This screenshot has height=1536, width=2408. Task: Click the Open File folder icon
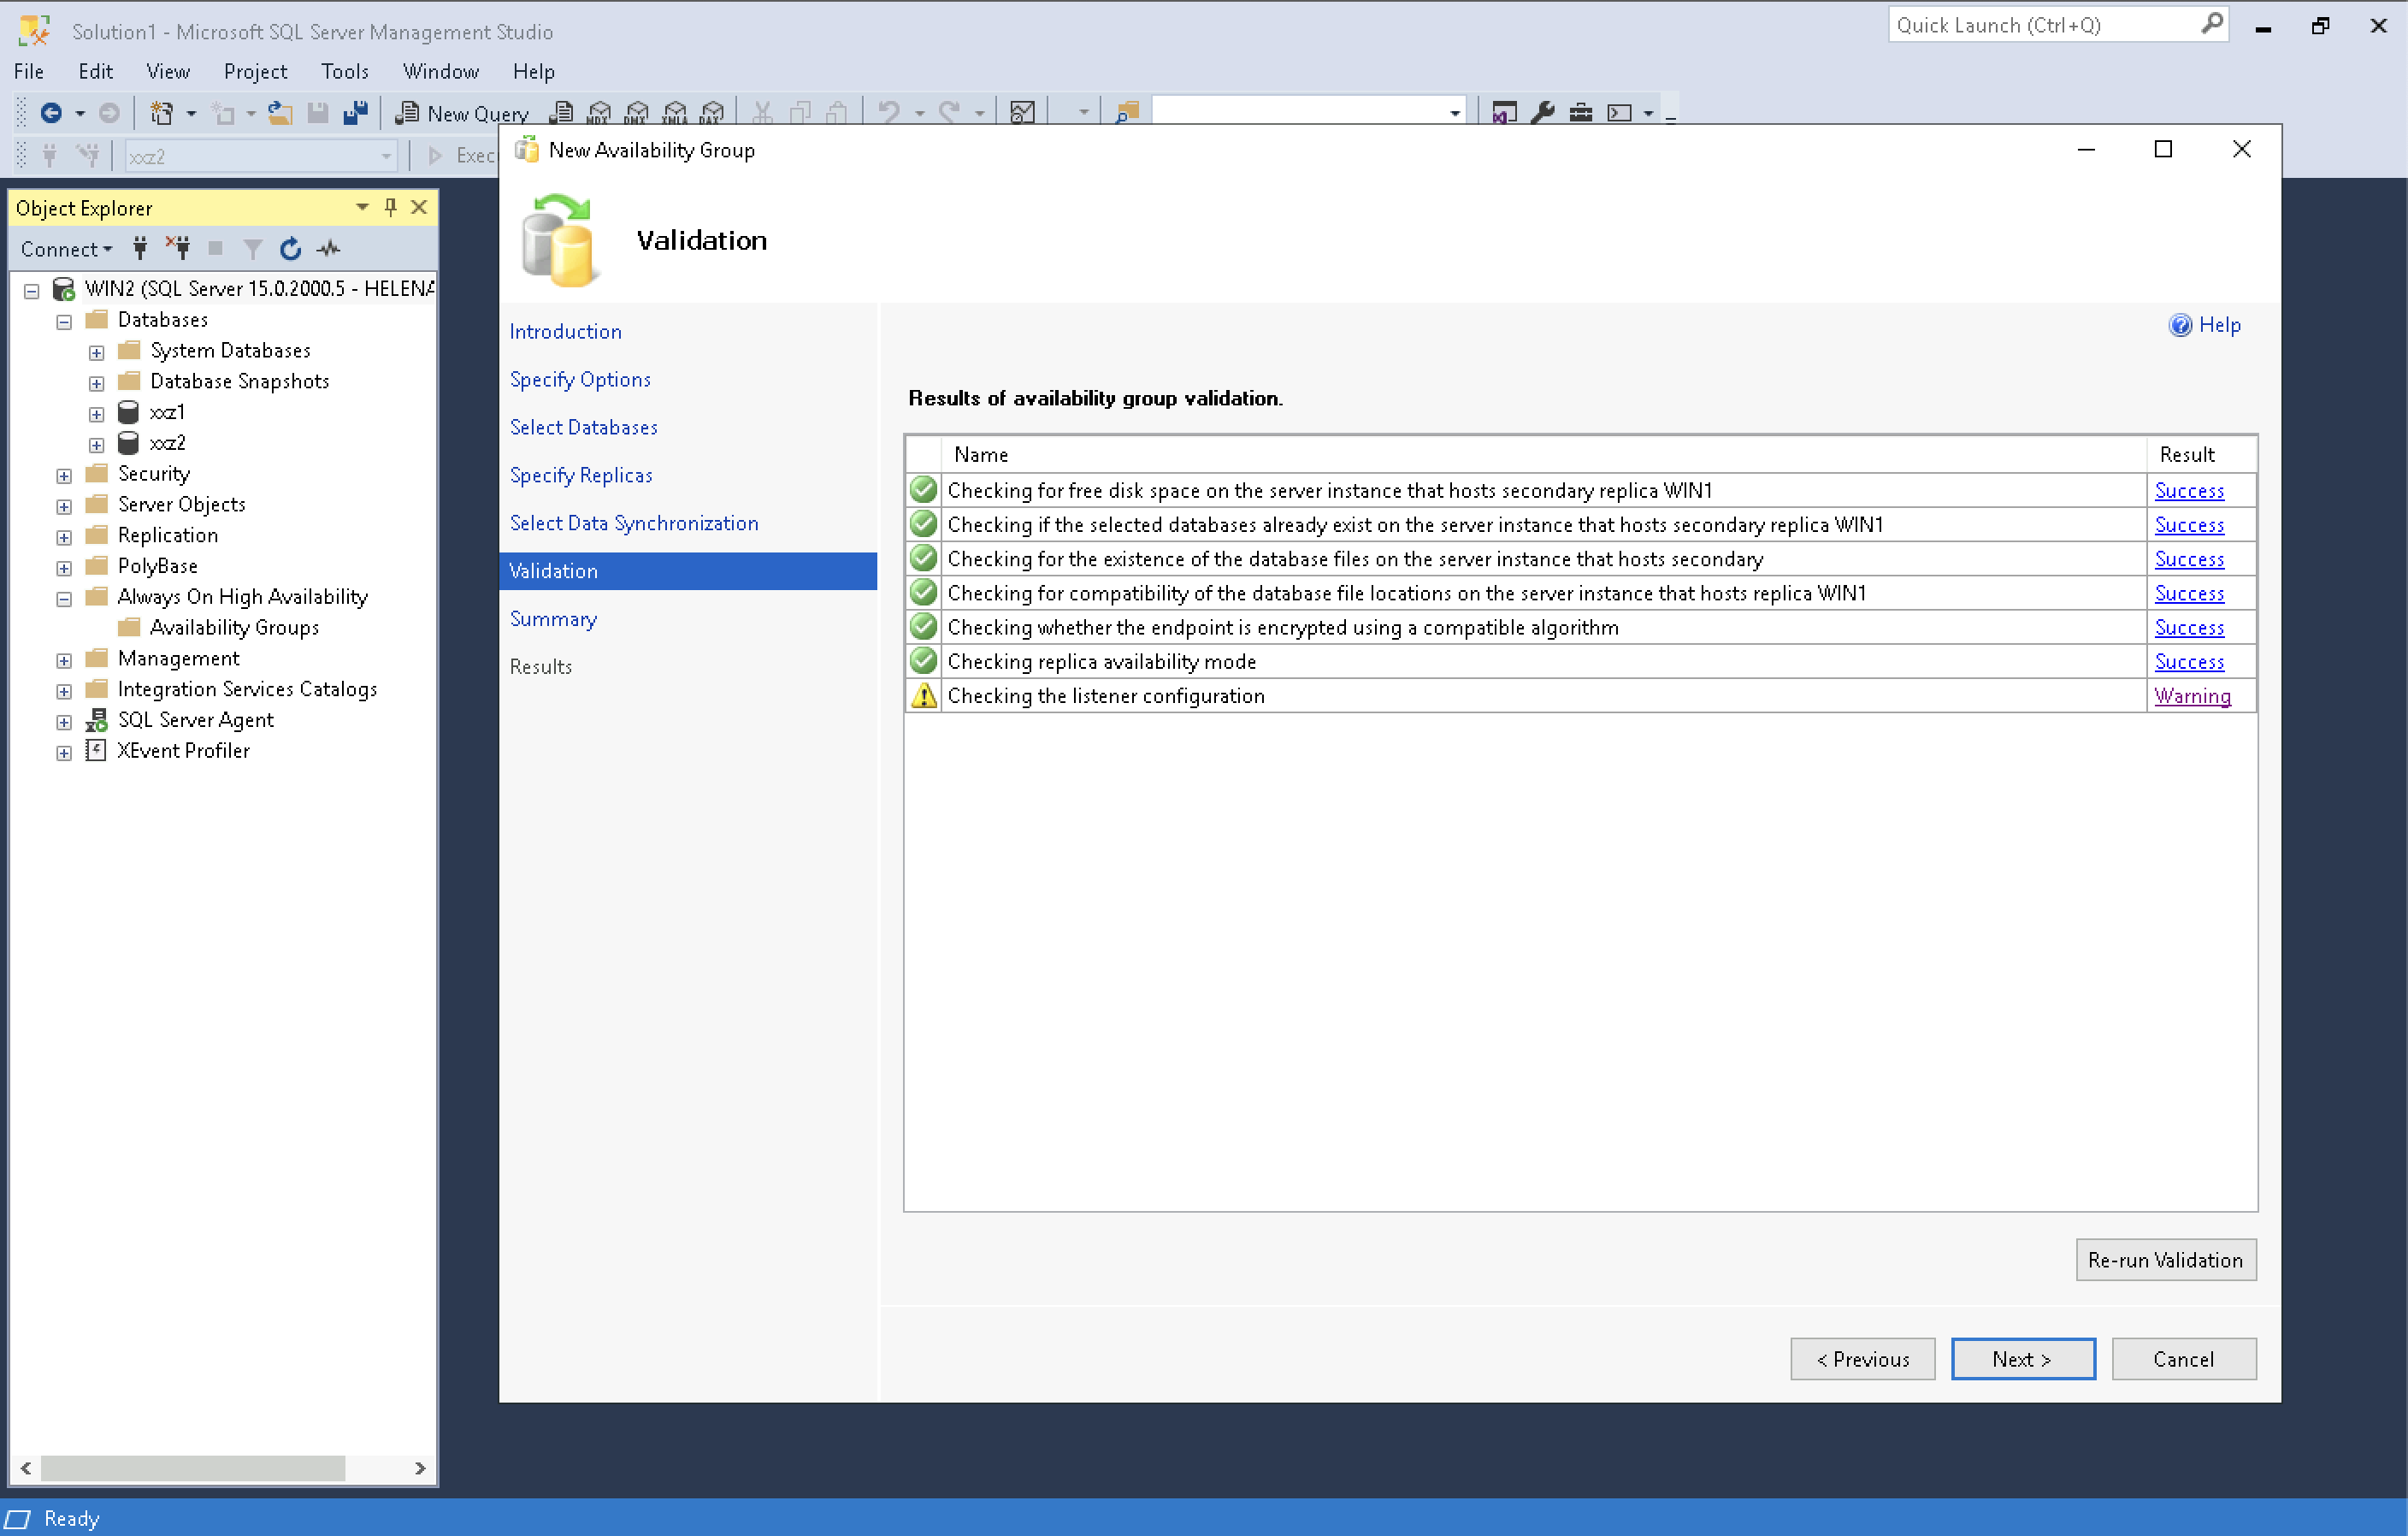click(280, 113)
